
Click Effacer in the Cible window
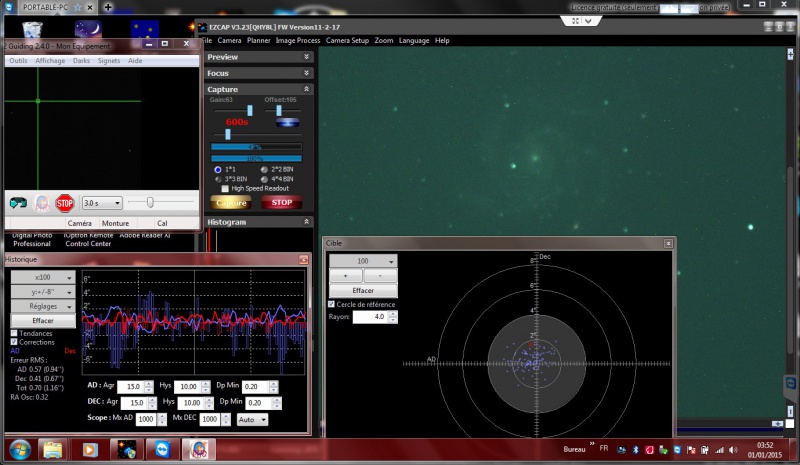click(x=363, y=290)
